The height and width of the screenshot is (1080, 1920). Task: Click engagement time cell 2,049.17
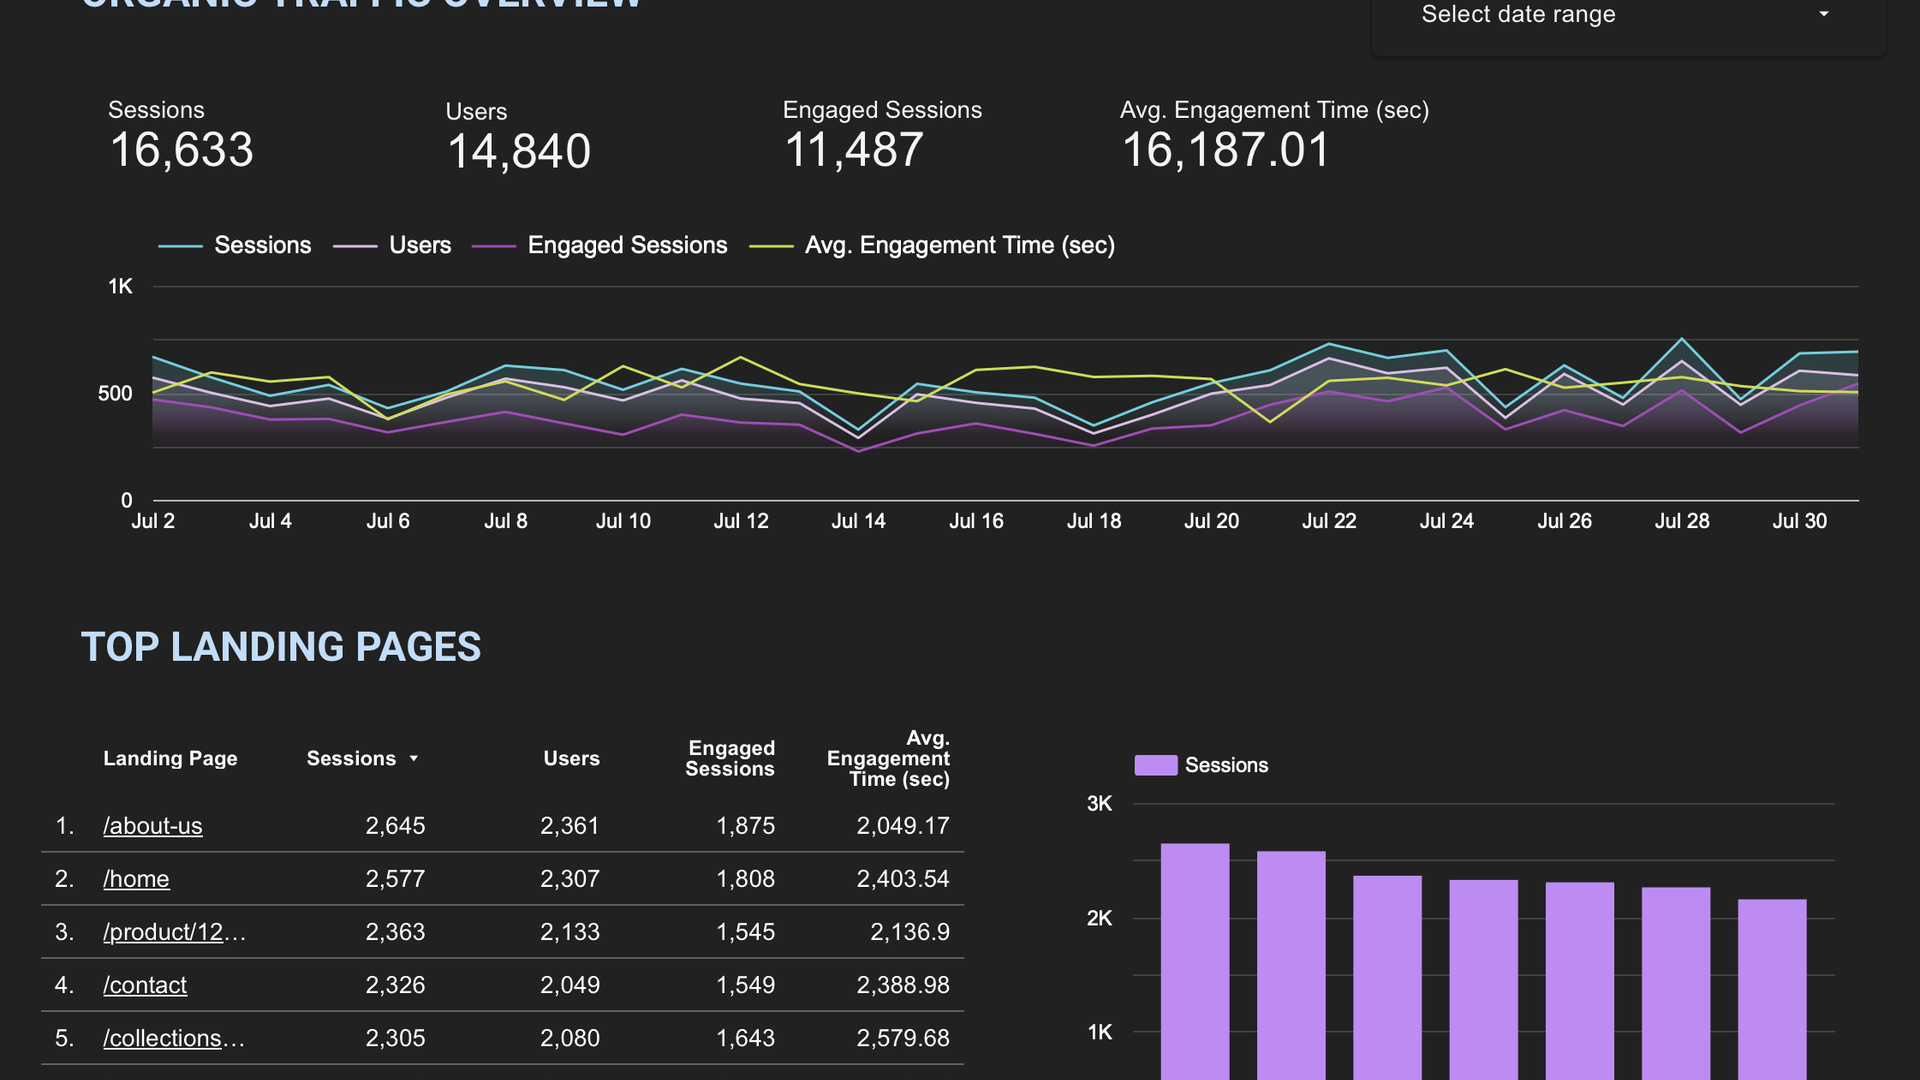coord(903,826)
